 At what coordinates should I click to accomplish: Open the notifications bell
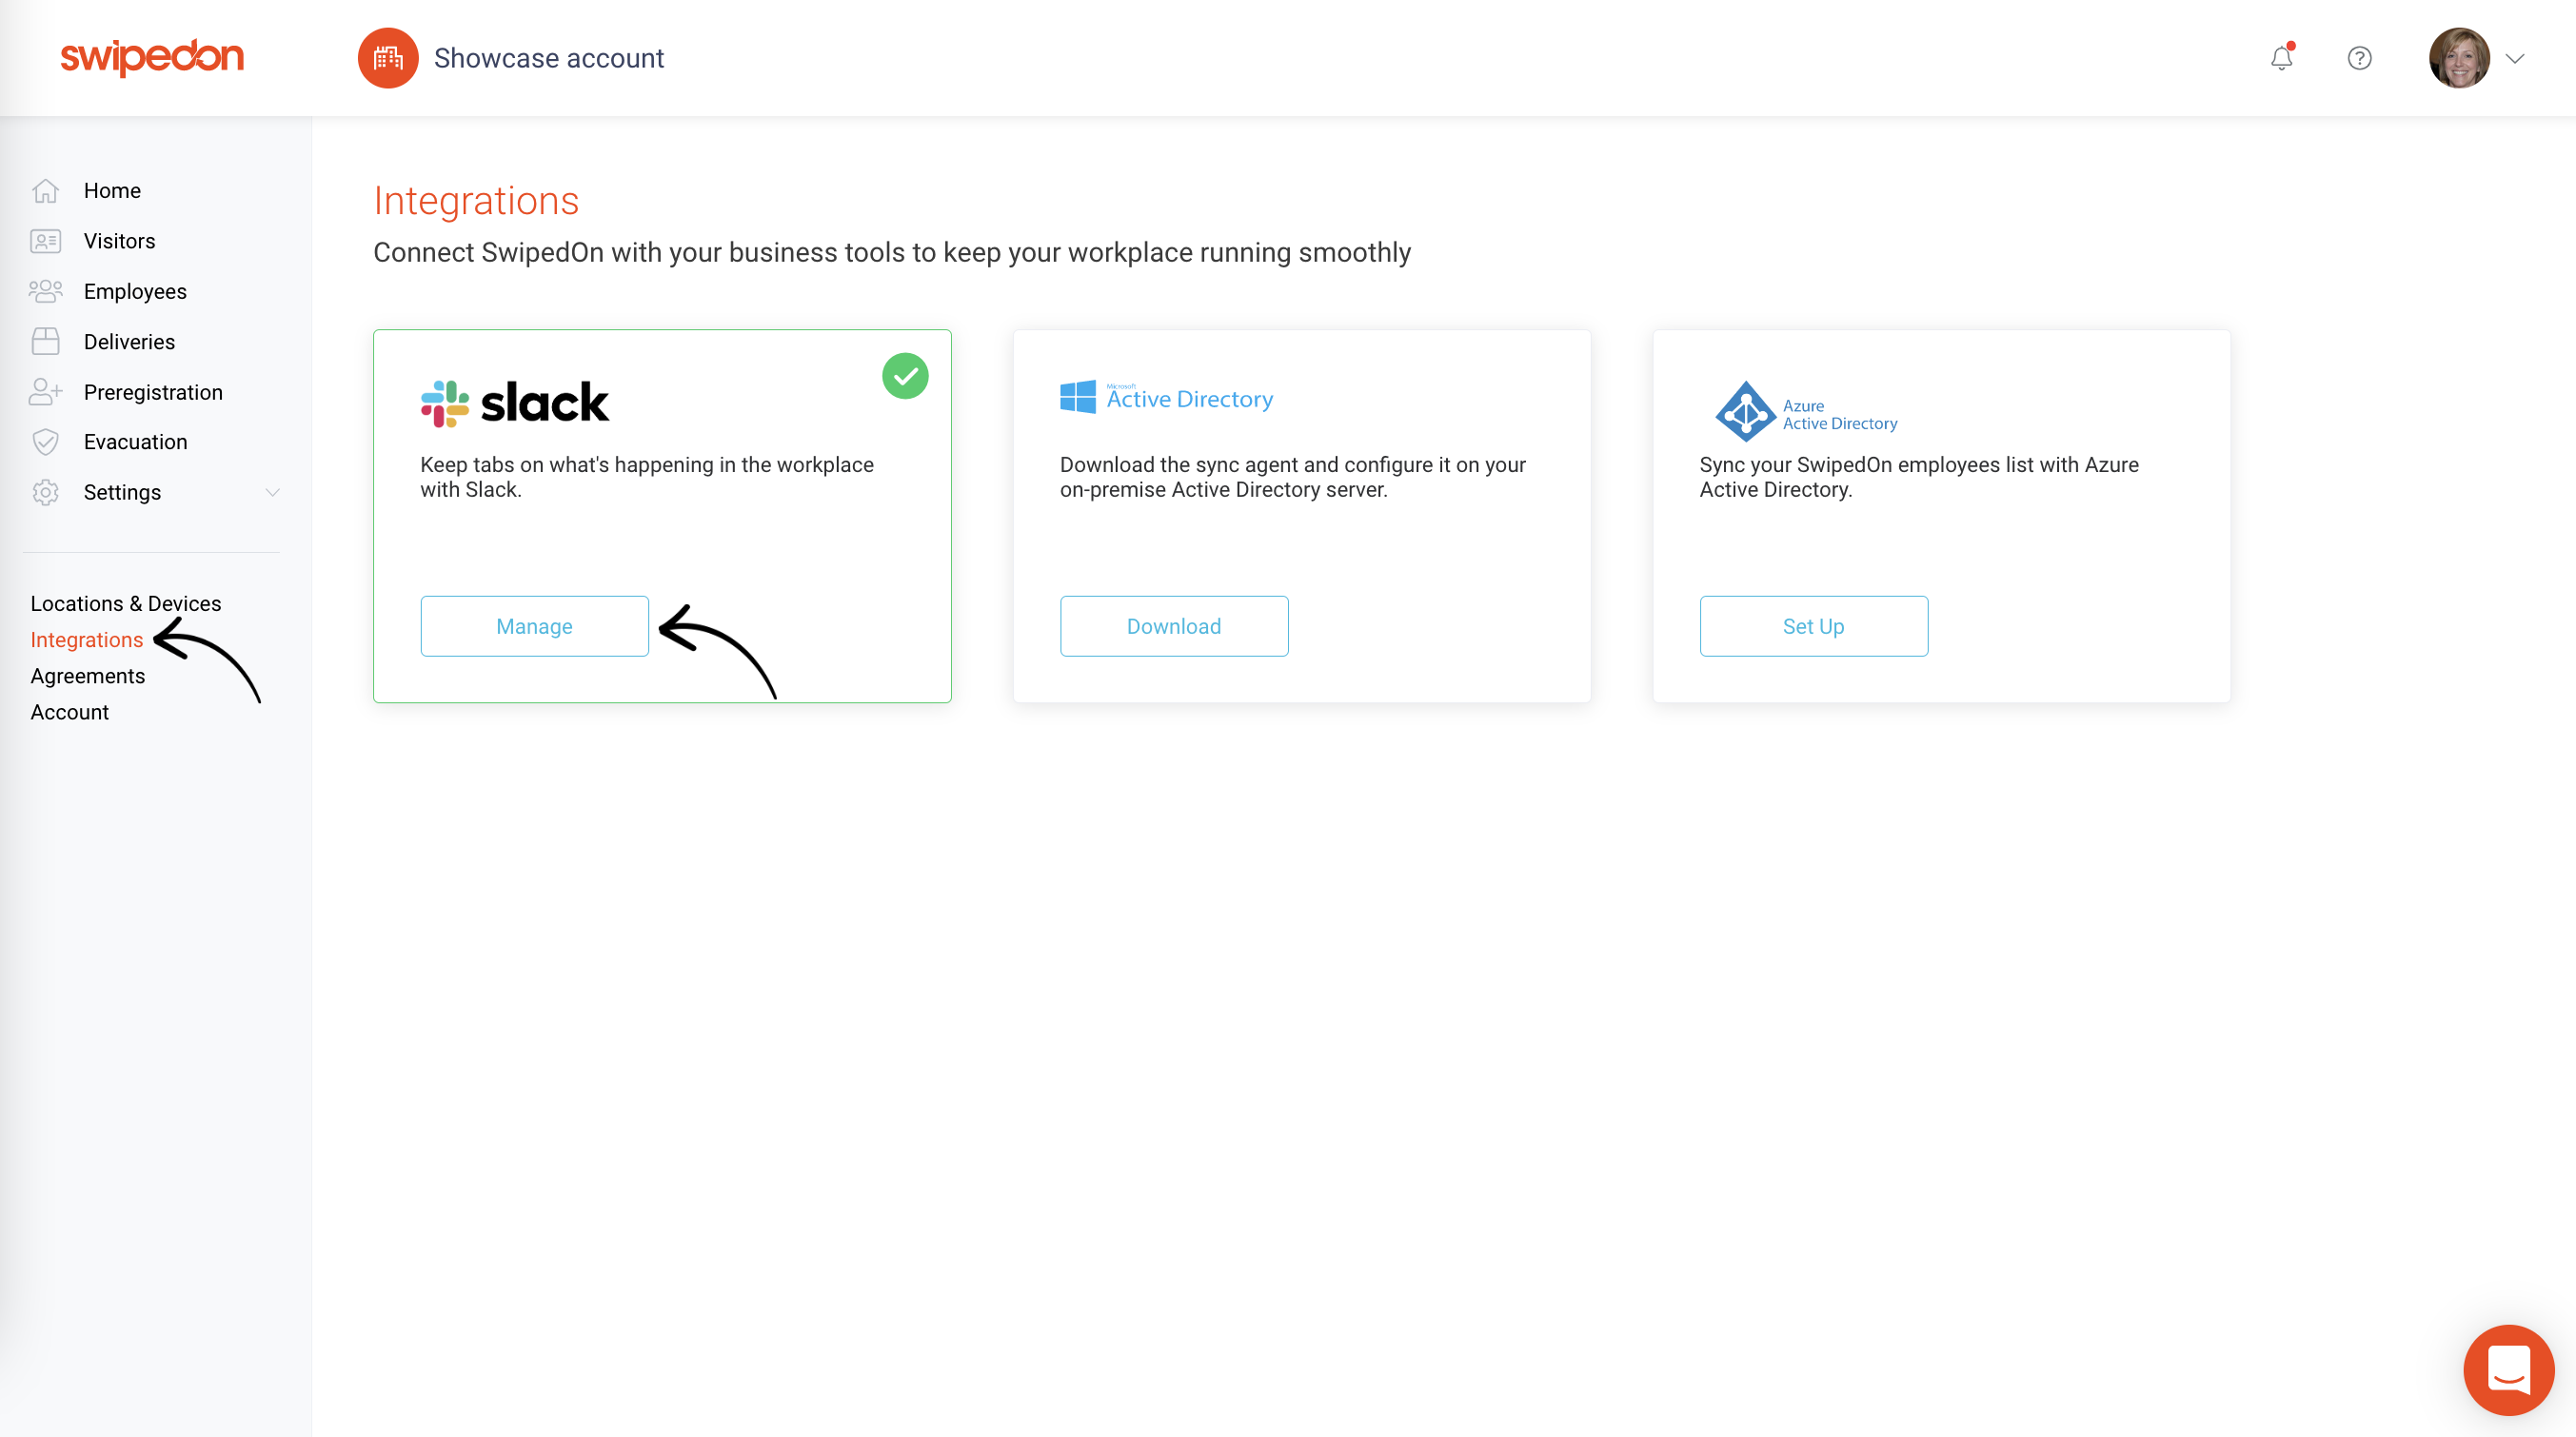2281,58
